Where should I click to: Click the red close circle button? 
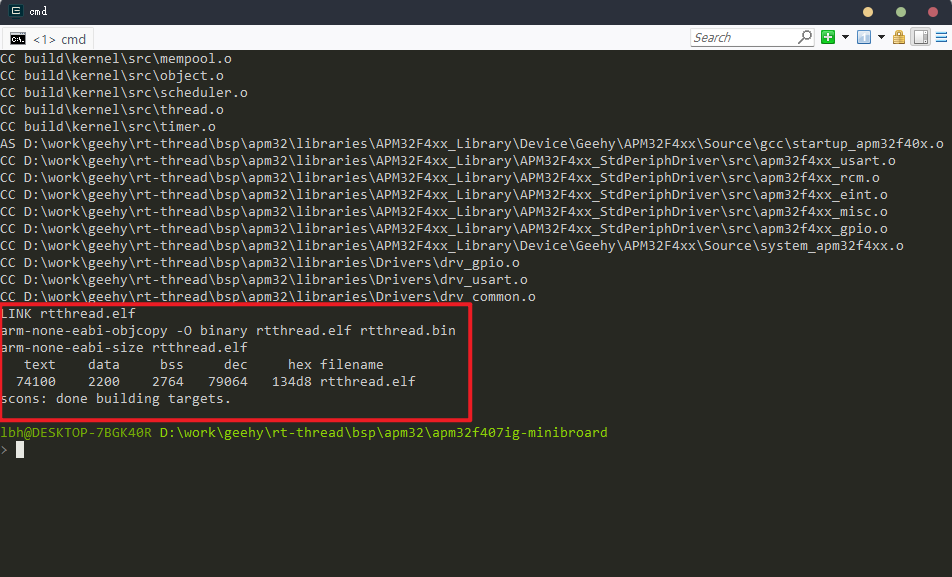tap(934, 12)
